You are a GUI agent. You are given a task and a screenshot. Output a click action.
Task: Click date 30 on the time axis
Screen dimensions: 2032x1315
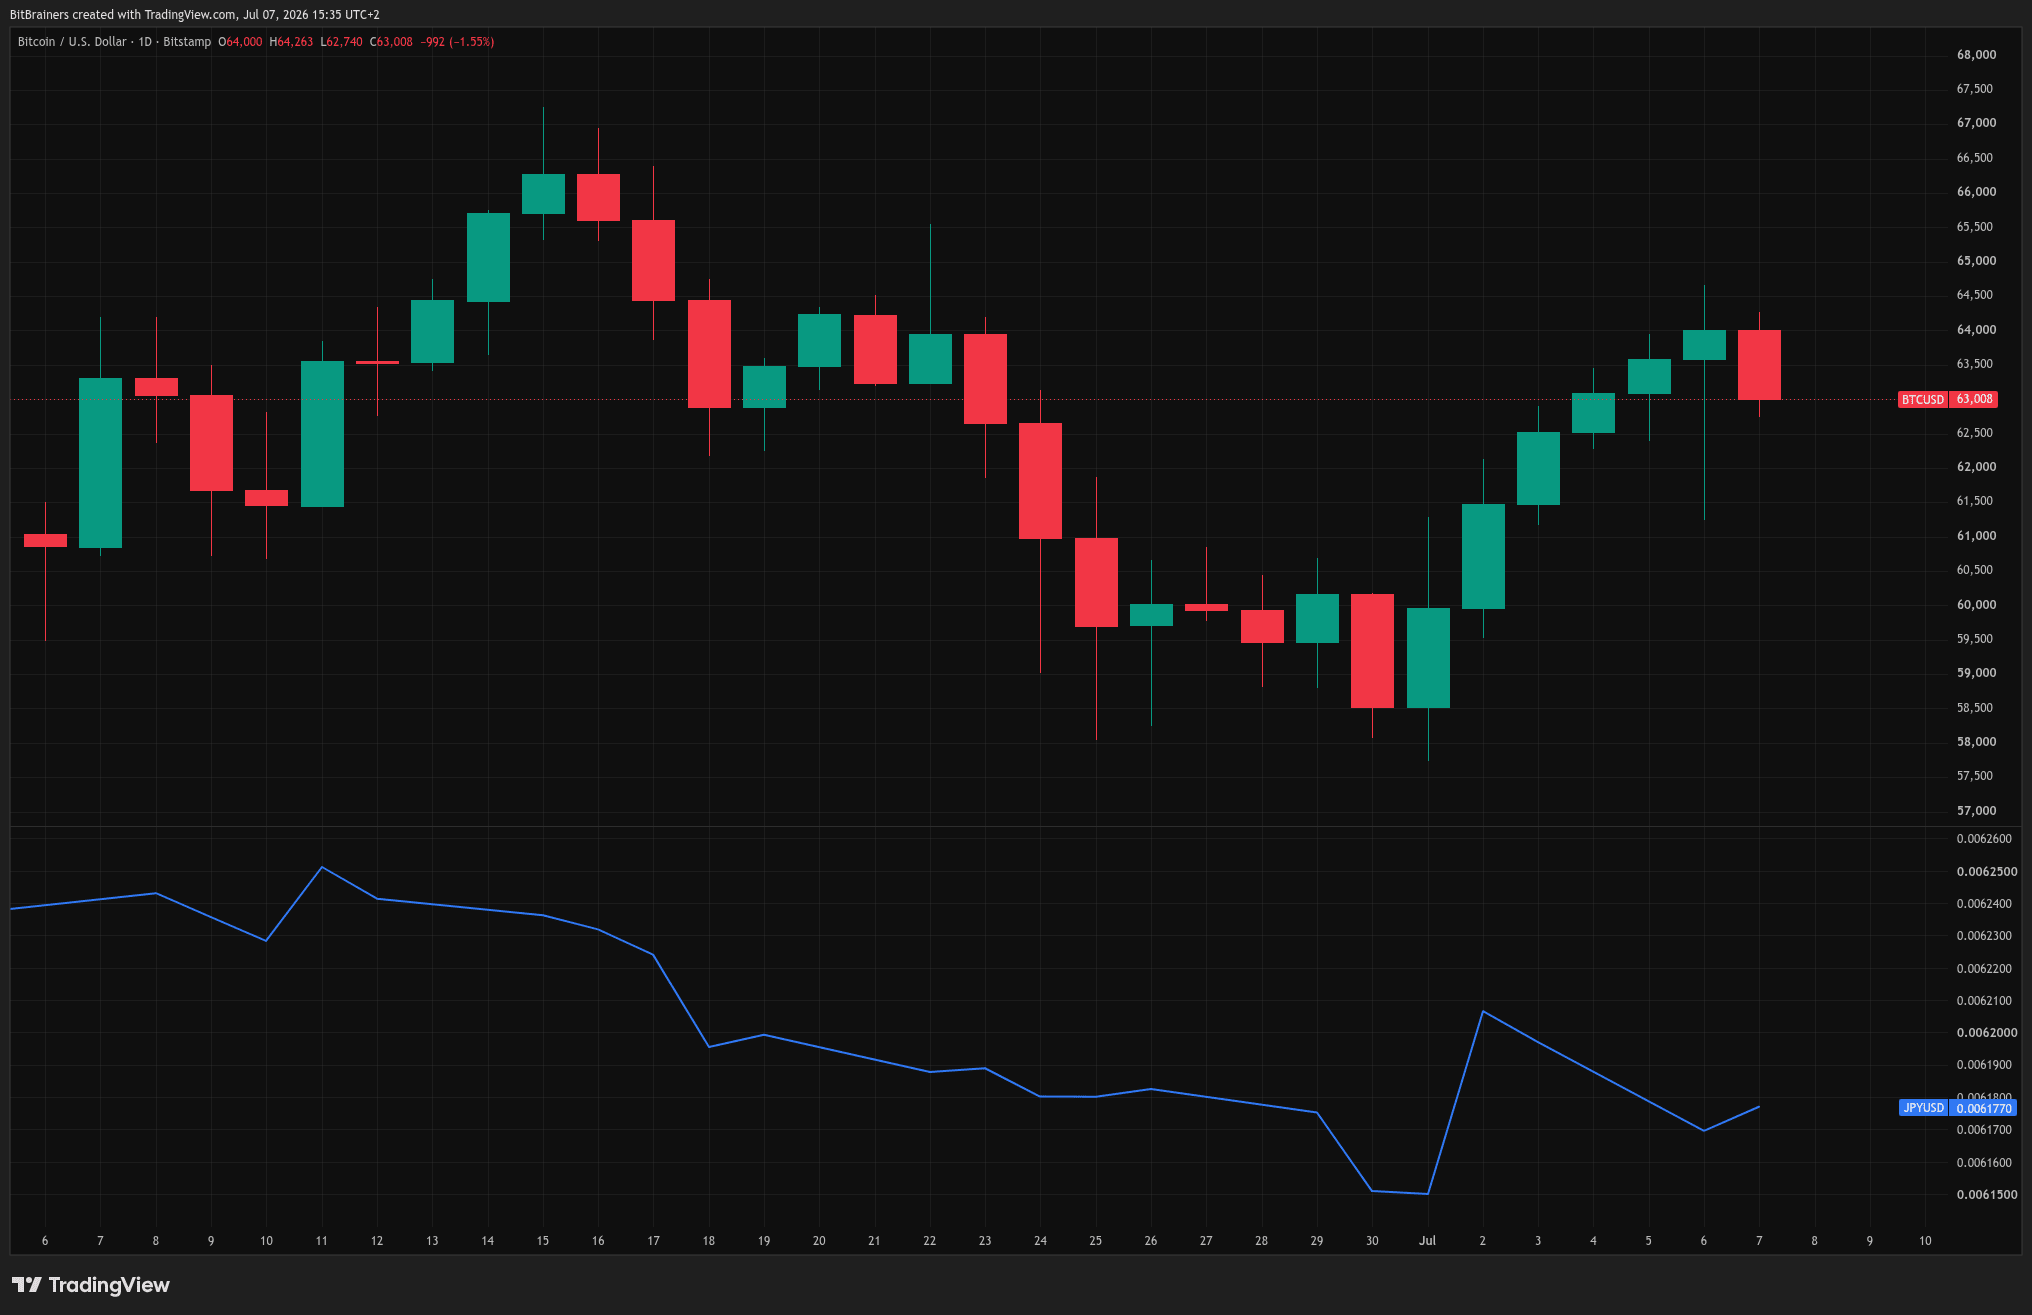(1372, 1241)
